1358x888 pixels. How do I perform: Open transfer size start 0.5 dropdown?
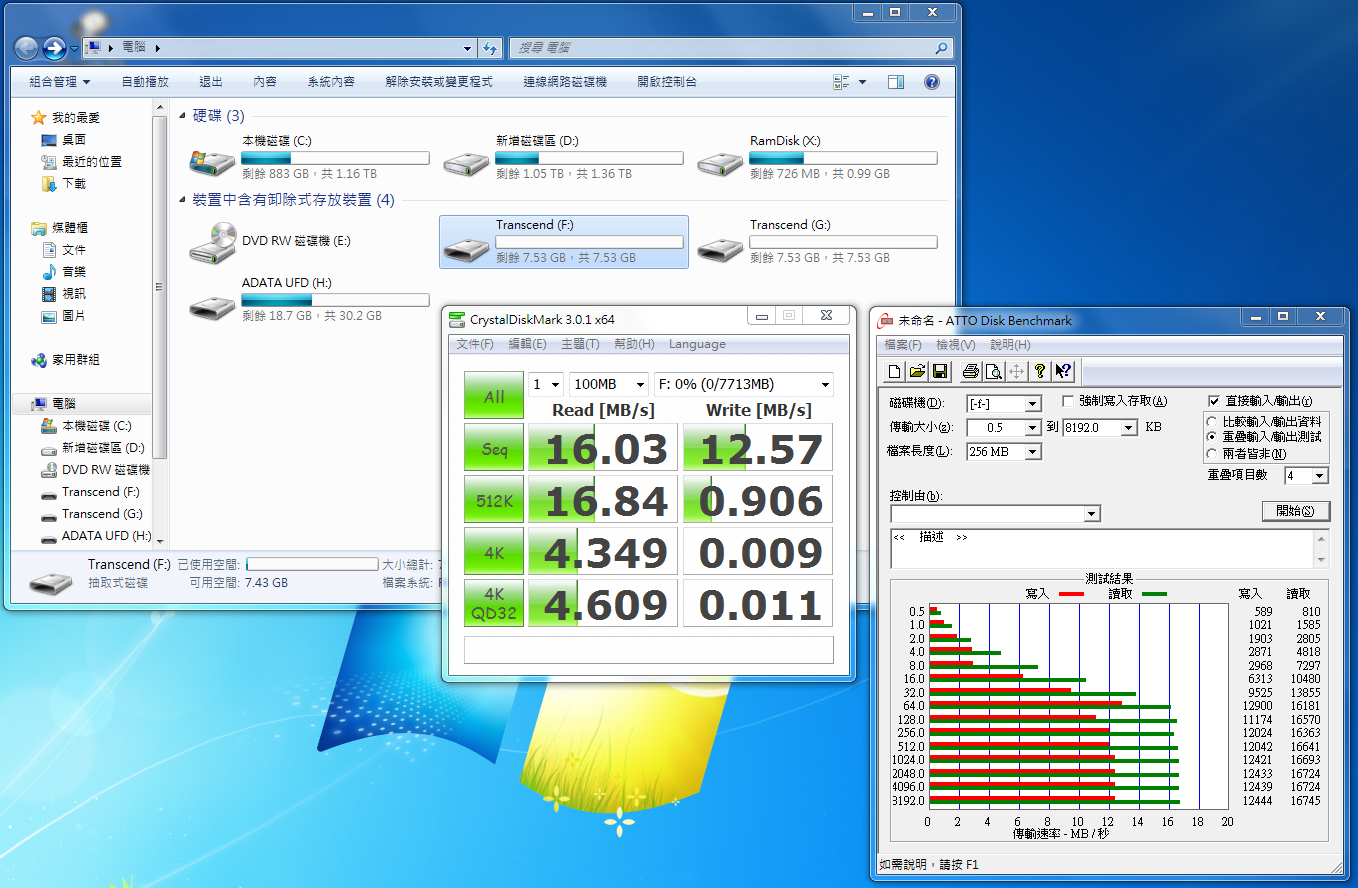(1032, 428)
